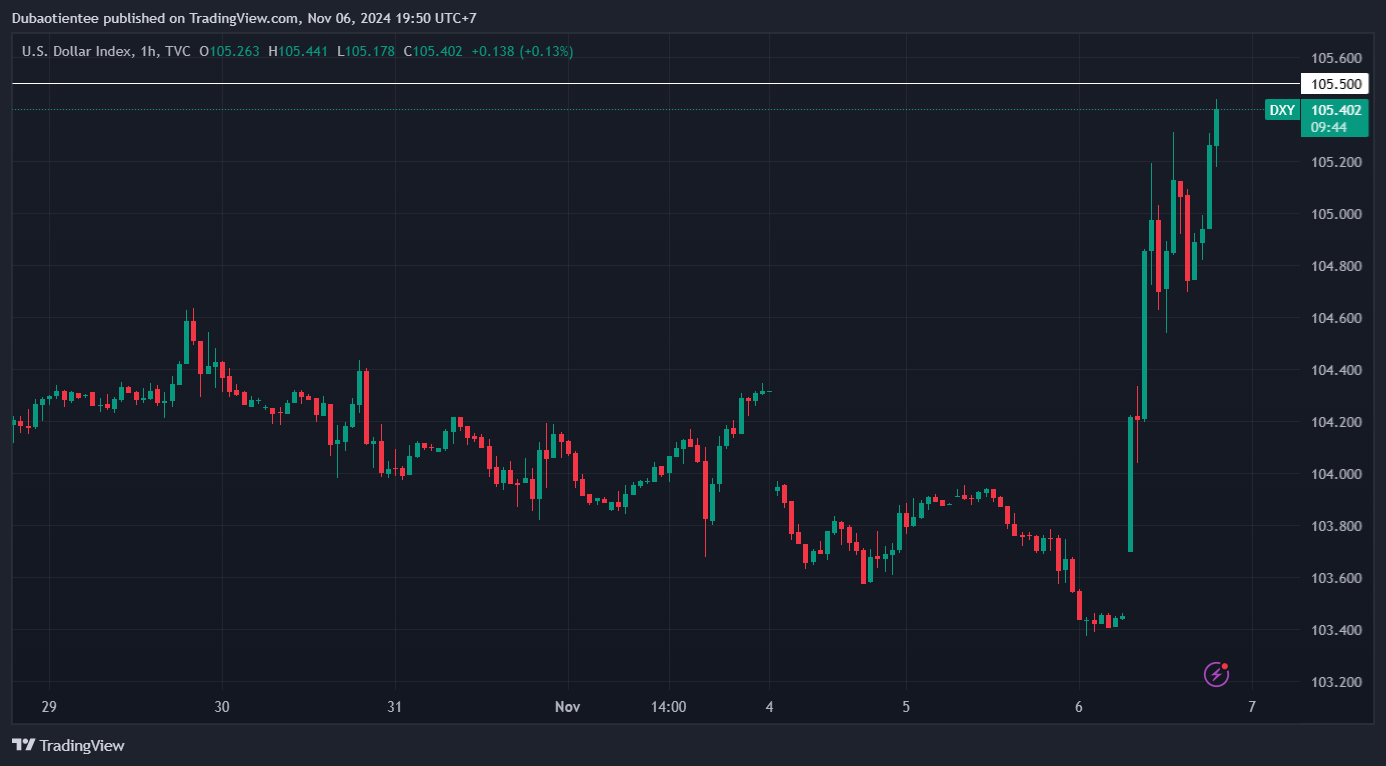Open the TradingView logo link

[x=68, y=745]
